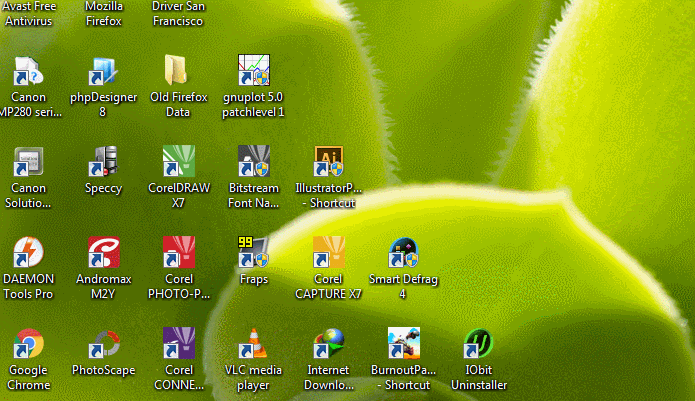Select the VLC media player icon

254,343
